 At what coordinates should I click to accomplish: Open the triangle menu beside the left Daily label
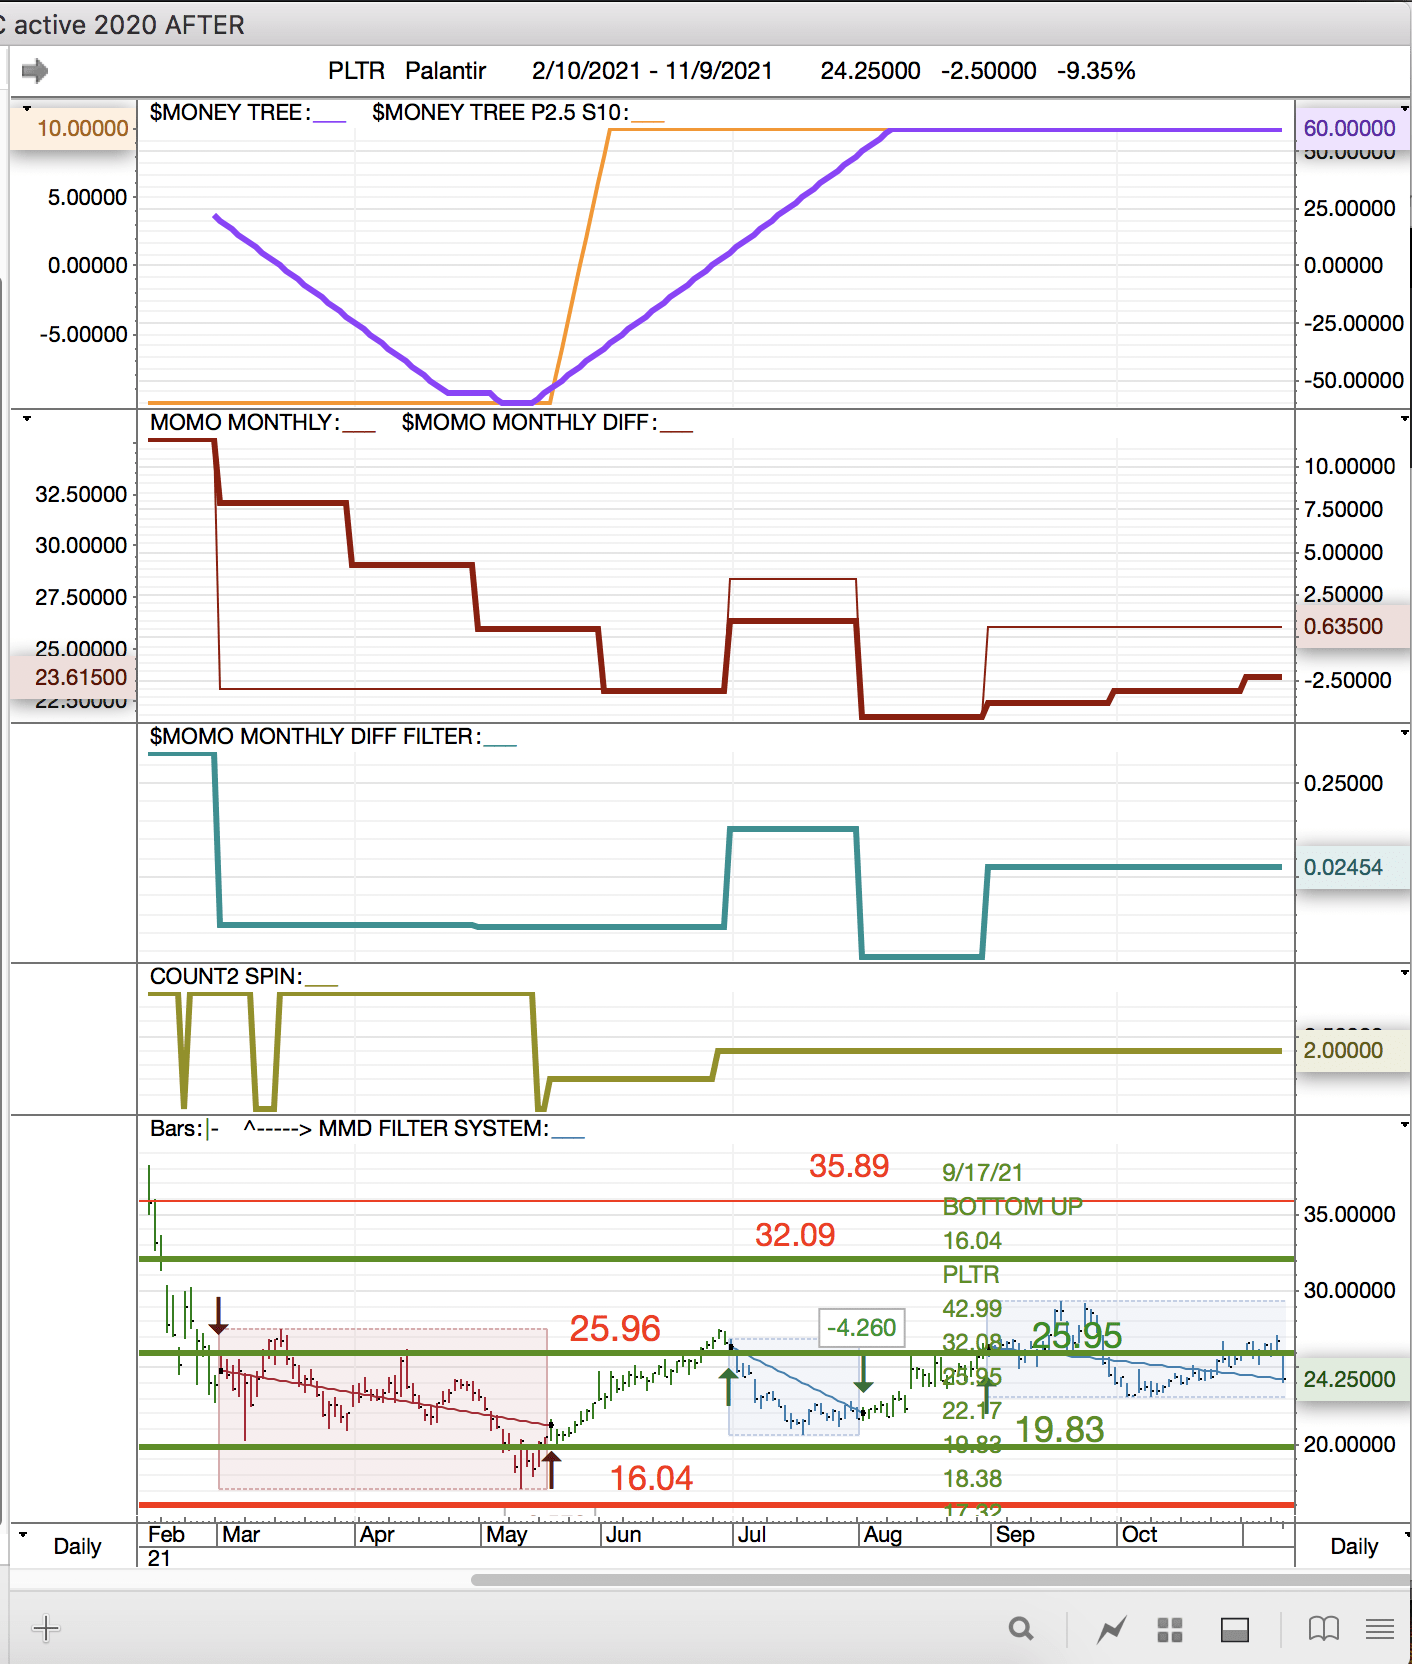(23, 1534)
